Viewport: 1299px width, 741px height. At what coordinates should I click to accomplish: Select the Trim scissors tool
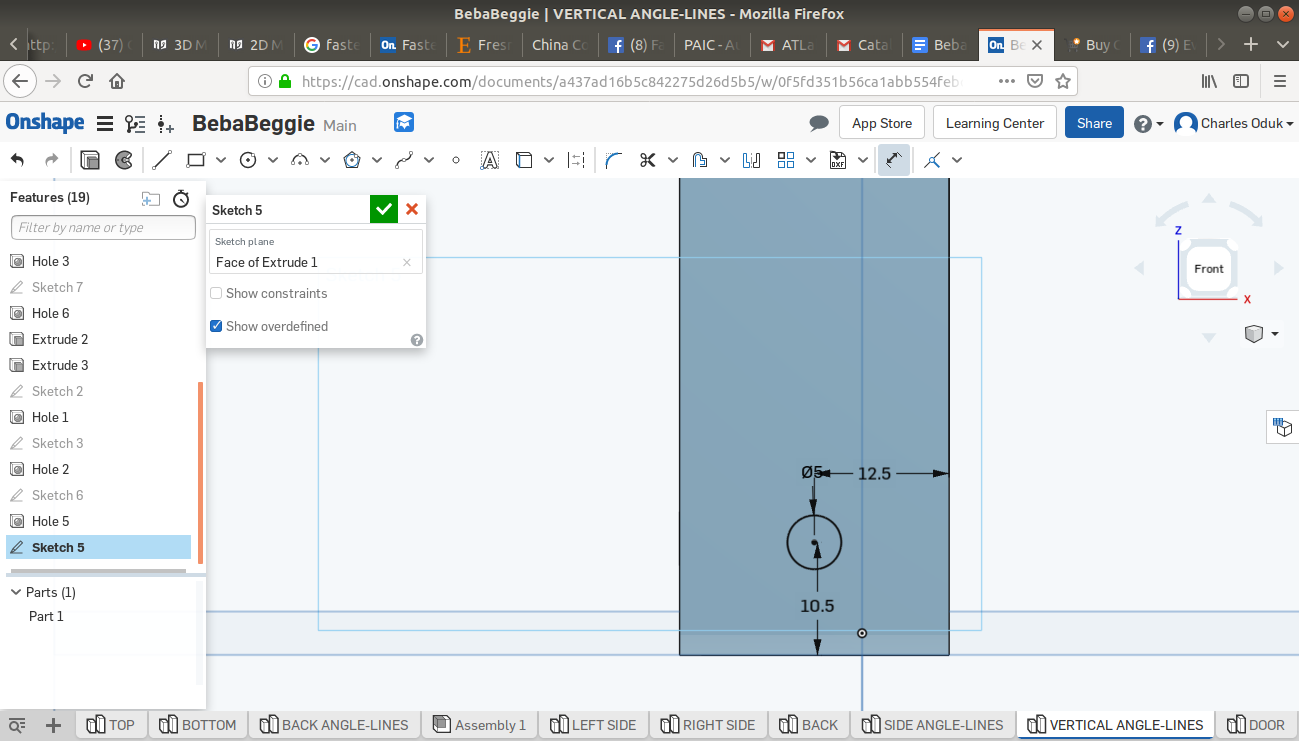(x=648, y=160)
